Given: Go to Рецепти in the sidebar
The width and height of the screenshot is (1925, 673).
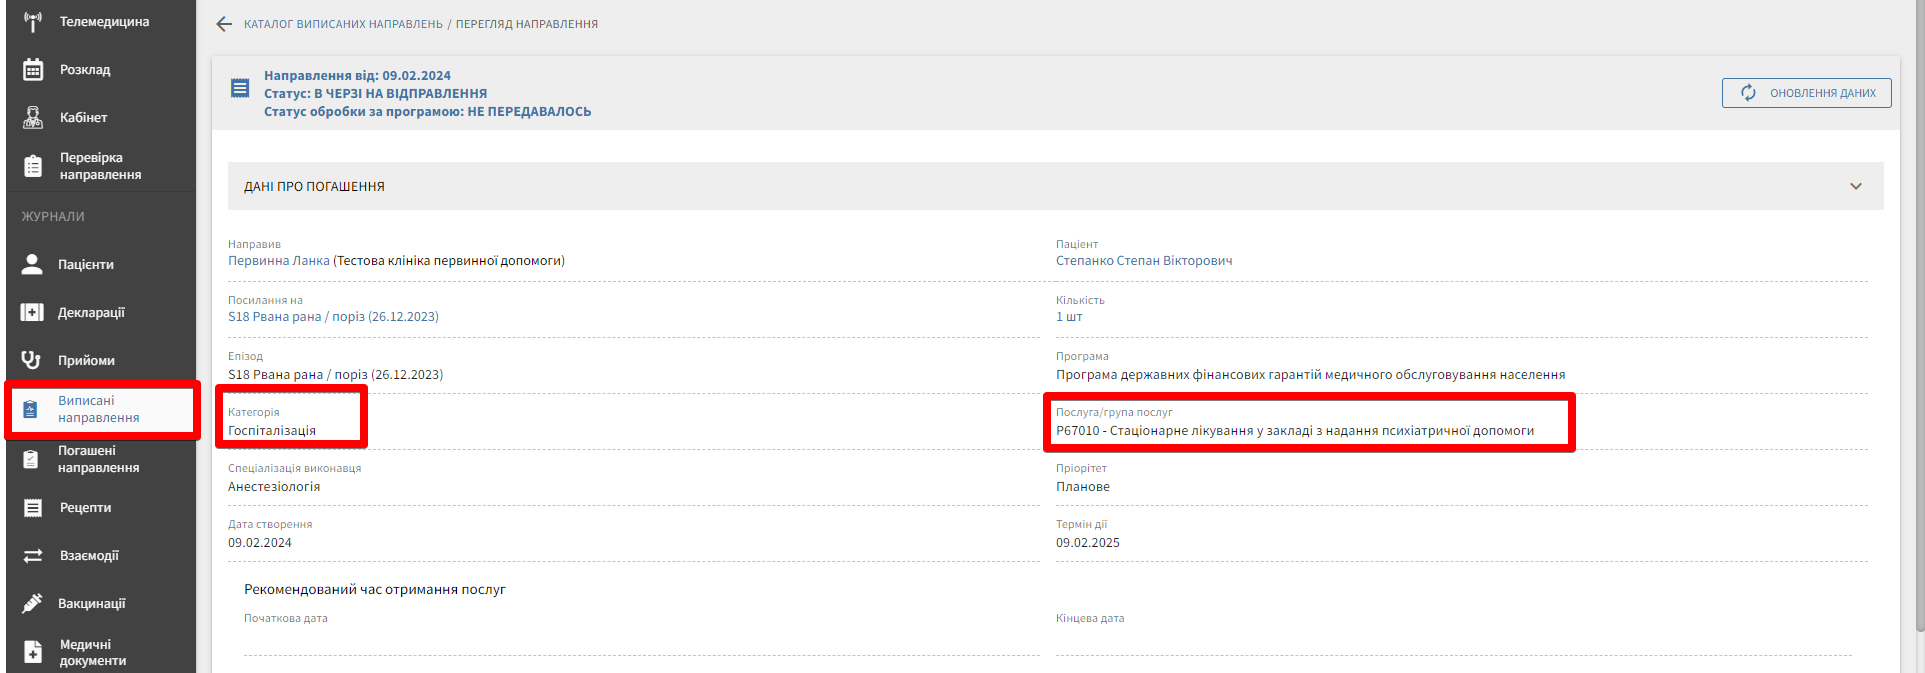Looking at the screenshot, I should pyautogui.click(x=85, y=508).
